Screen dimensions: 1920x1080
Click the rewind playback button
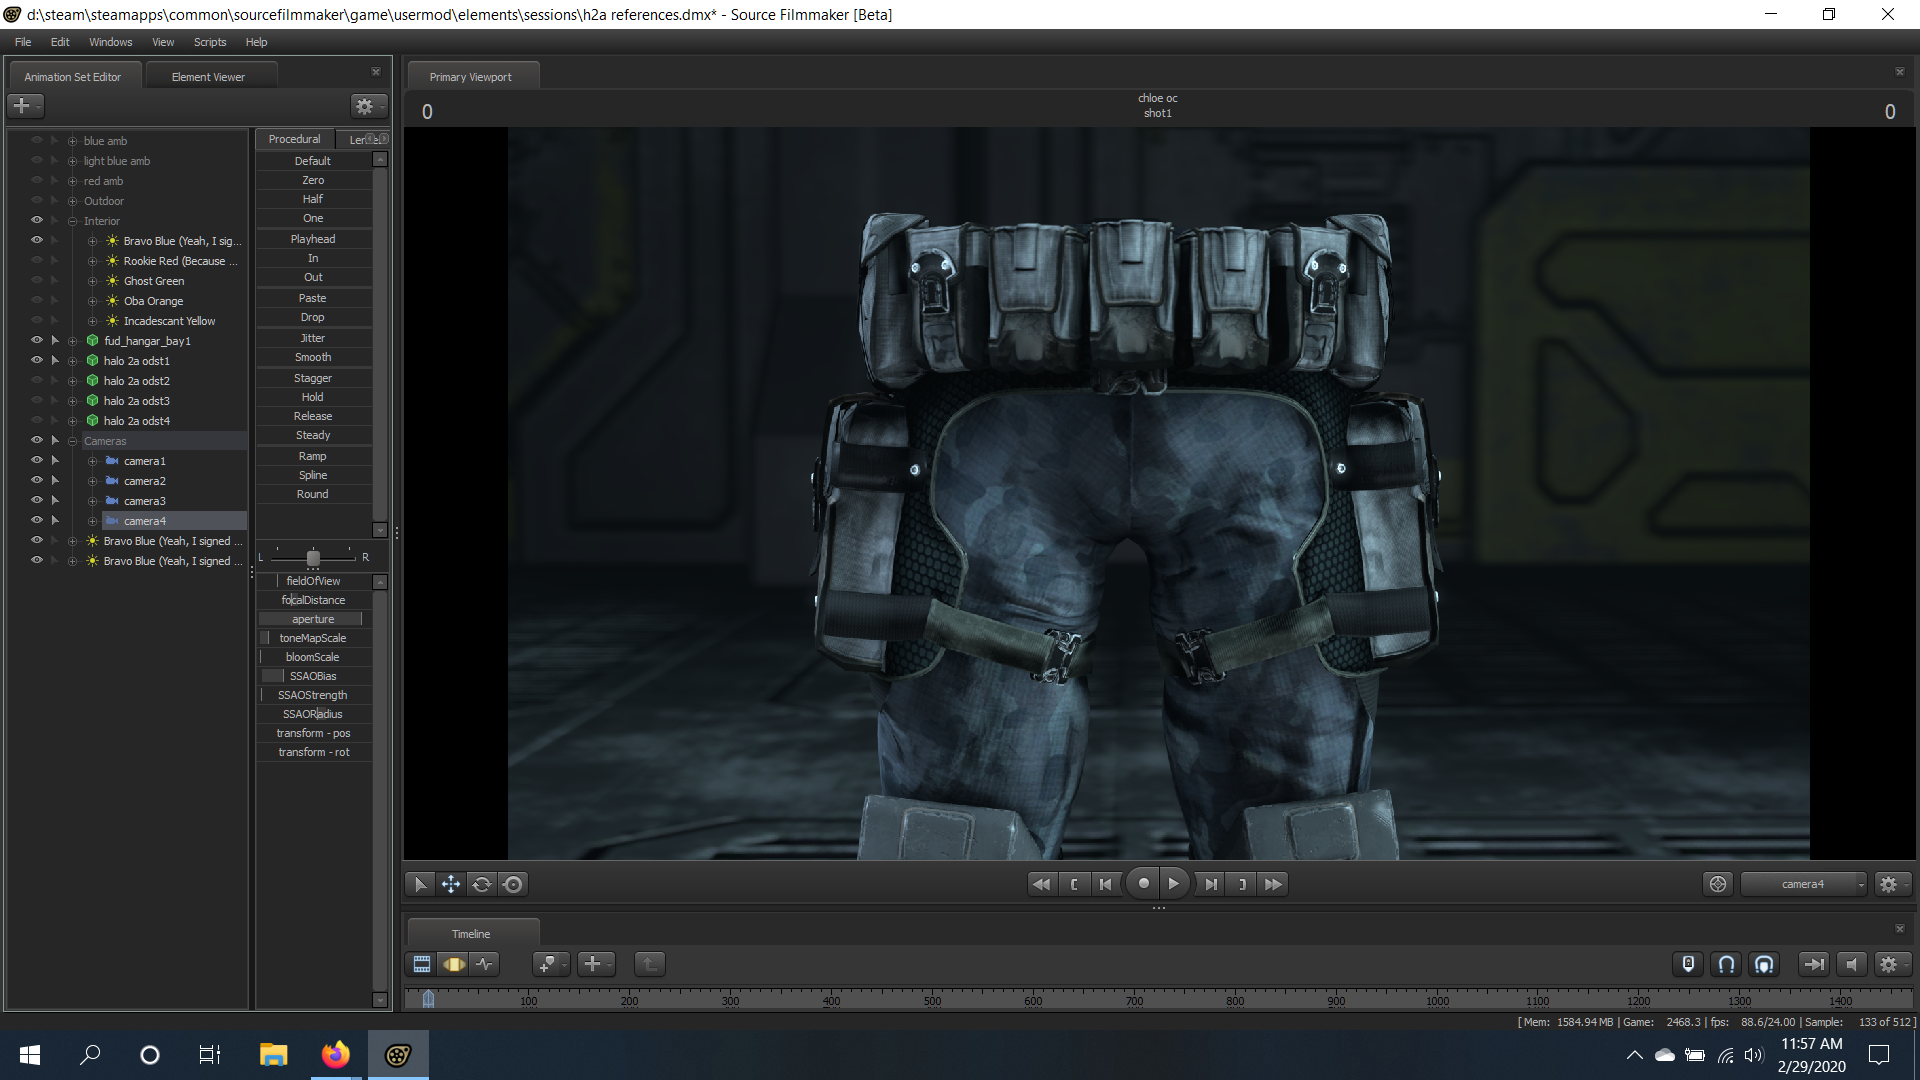coord(1041,884)
